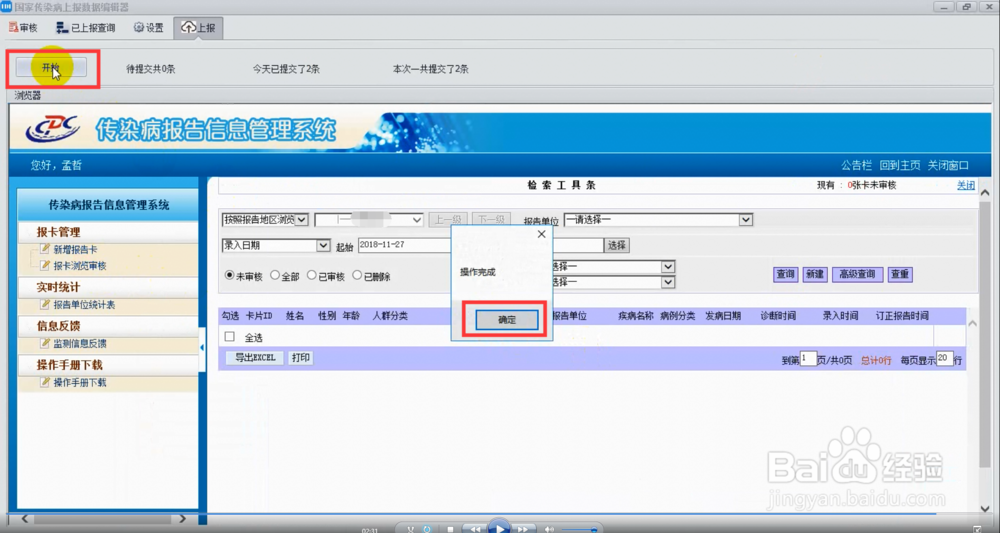This screenshot has height=533, width=1000.
Task: Adjust the player volume slider
Action: (578, 530)
